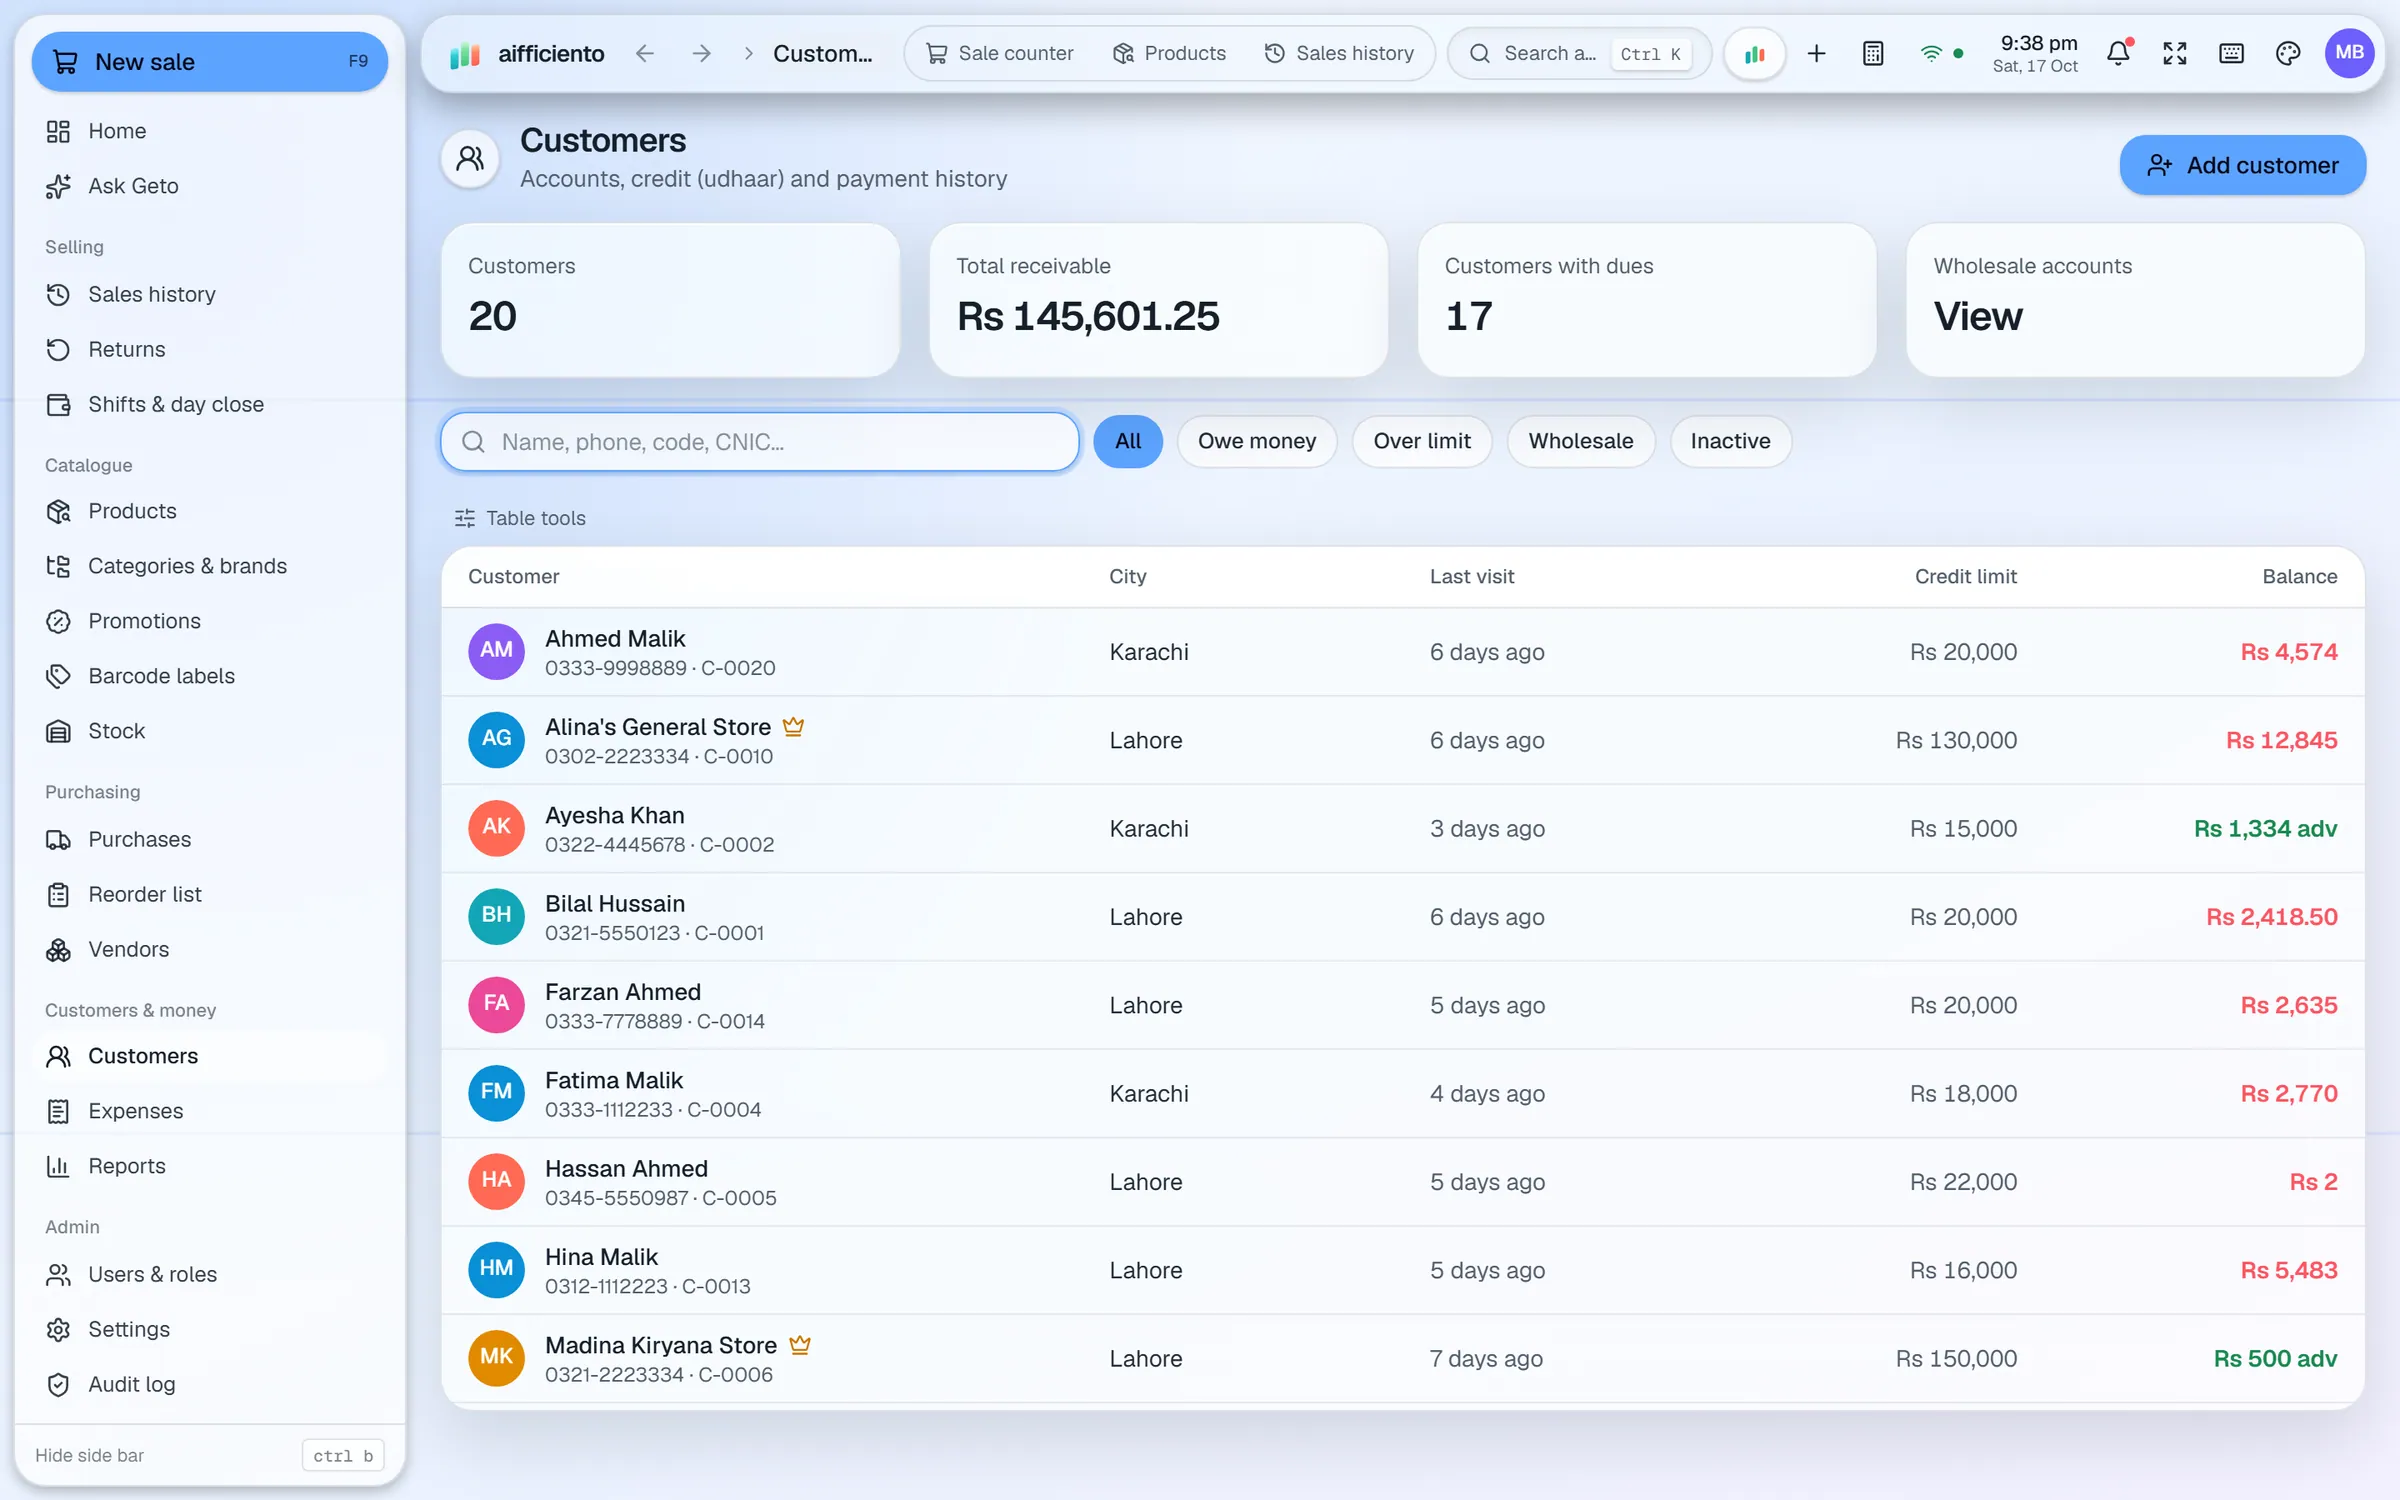Open Audit log in sidebar

click(x=208, y=1384)
